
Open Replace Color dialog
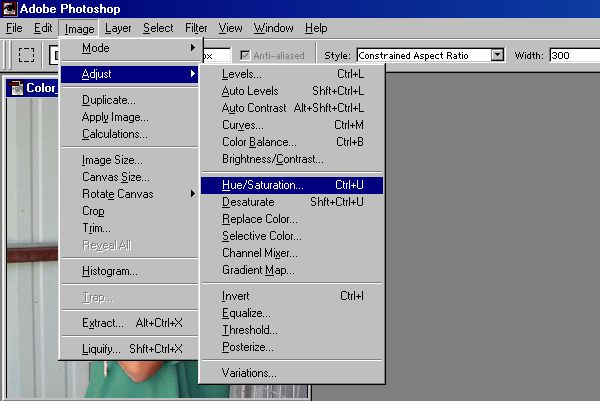point(292,219)
